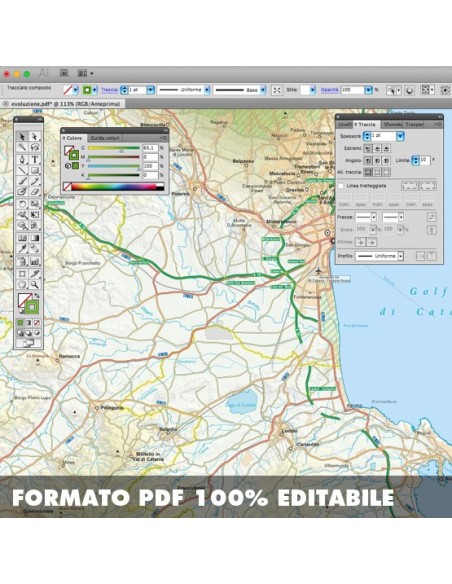Open the Colore panel options menu
The width and height of the screenshot is (452, 584).
tap(163, 138)
